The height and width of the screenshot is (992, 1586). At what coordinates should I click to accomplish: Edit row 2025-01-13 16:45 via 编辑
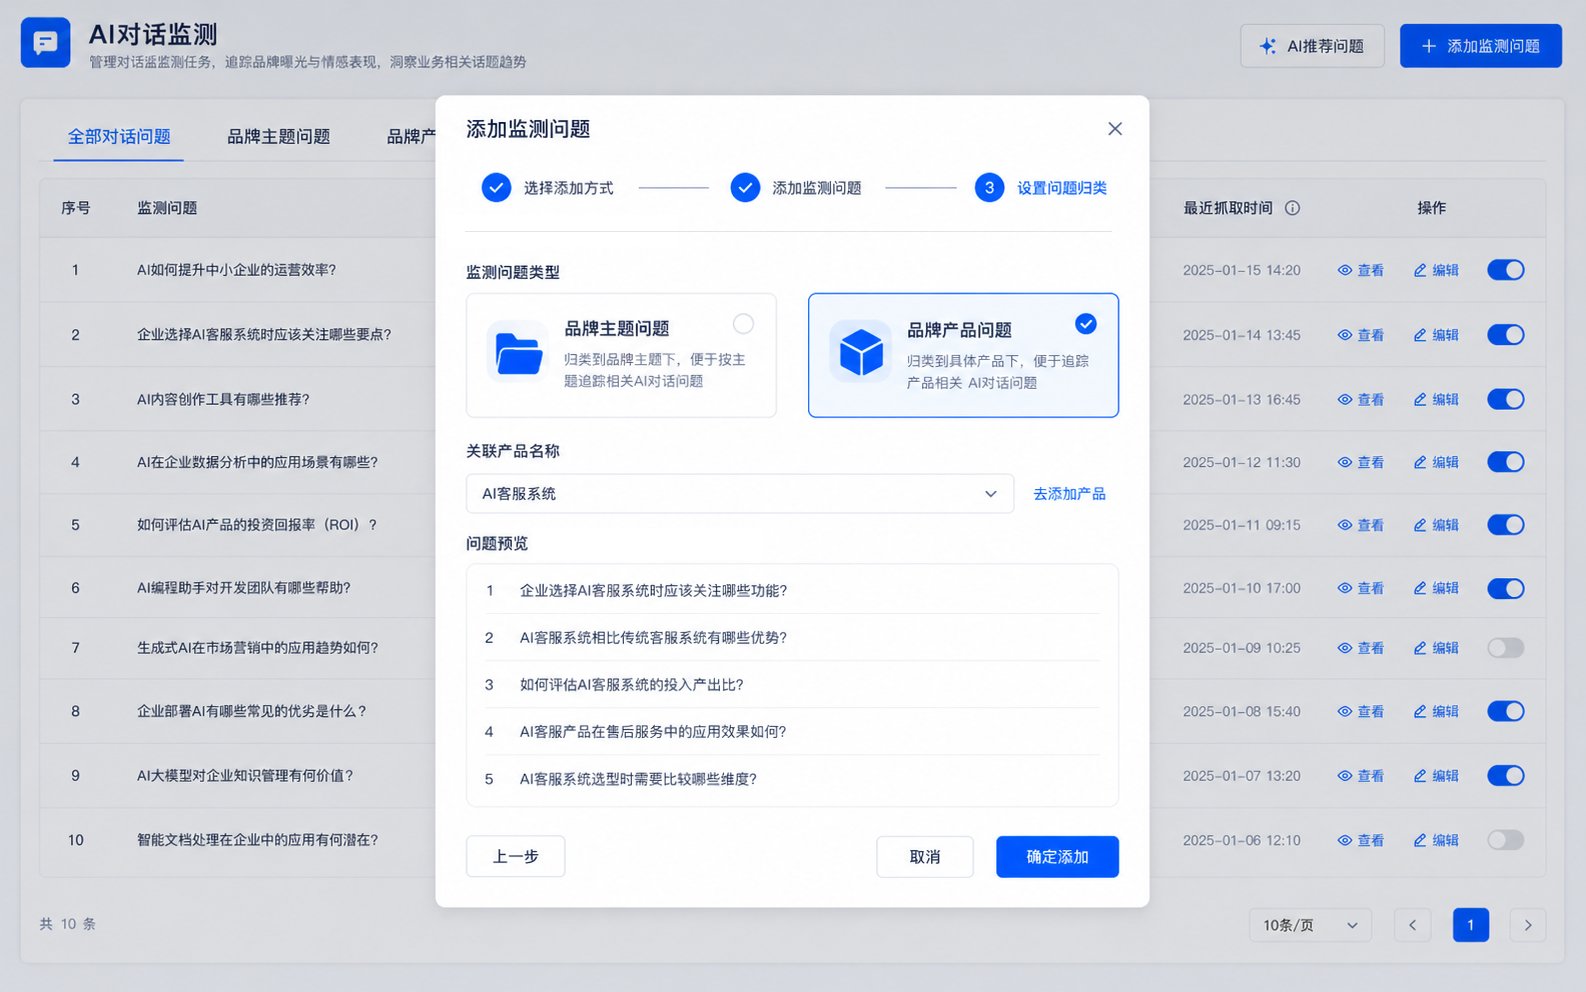(x=1436, y=399)
